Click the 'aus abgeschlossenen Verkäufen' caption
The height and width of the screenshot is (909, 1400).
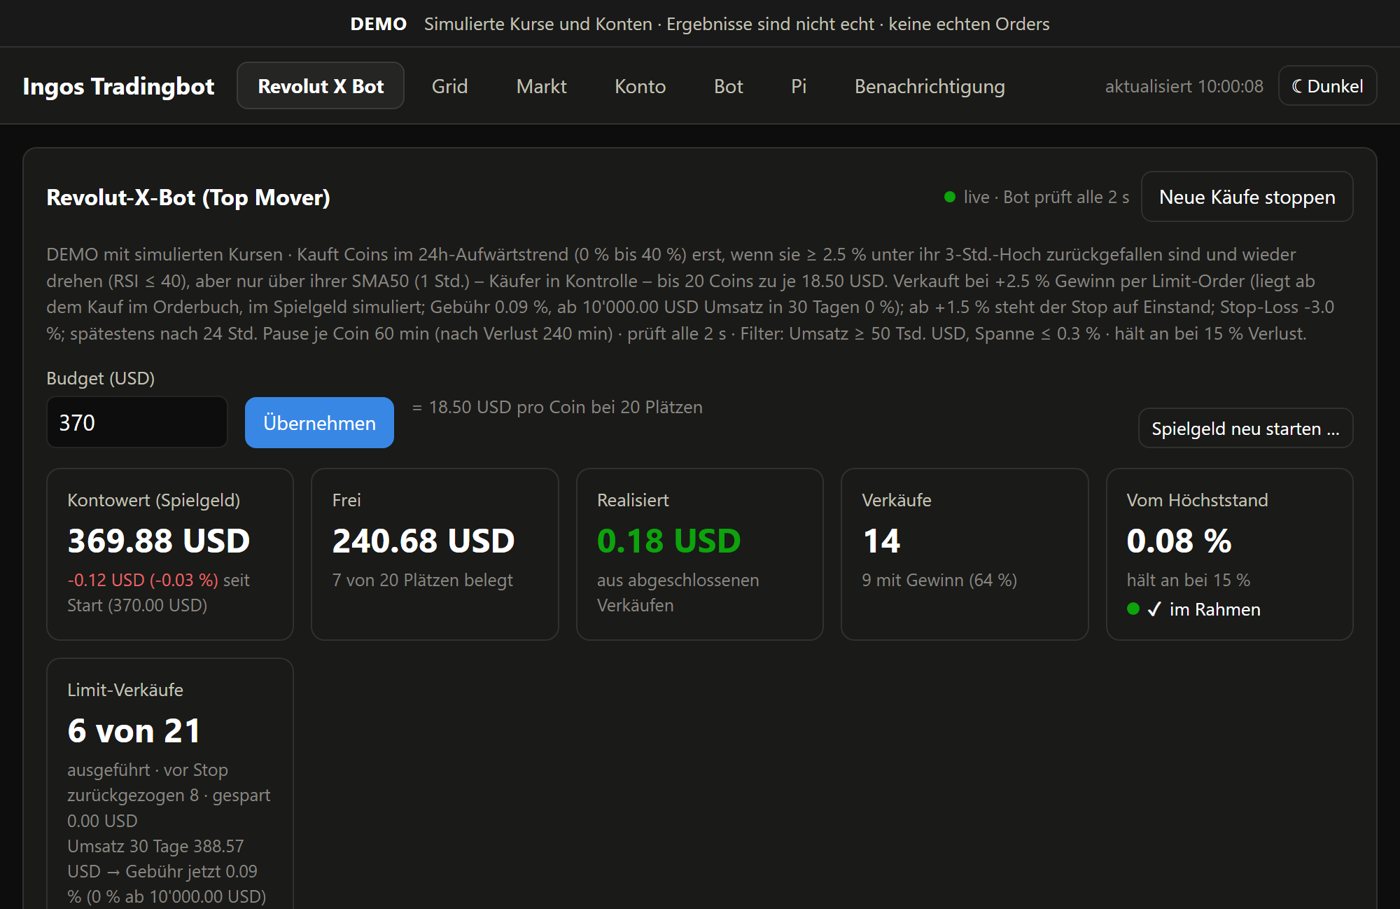click(x=678, y=593)
